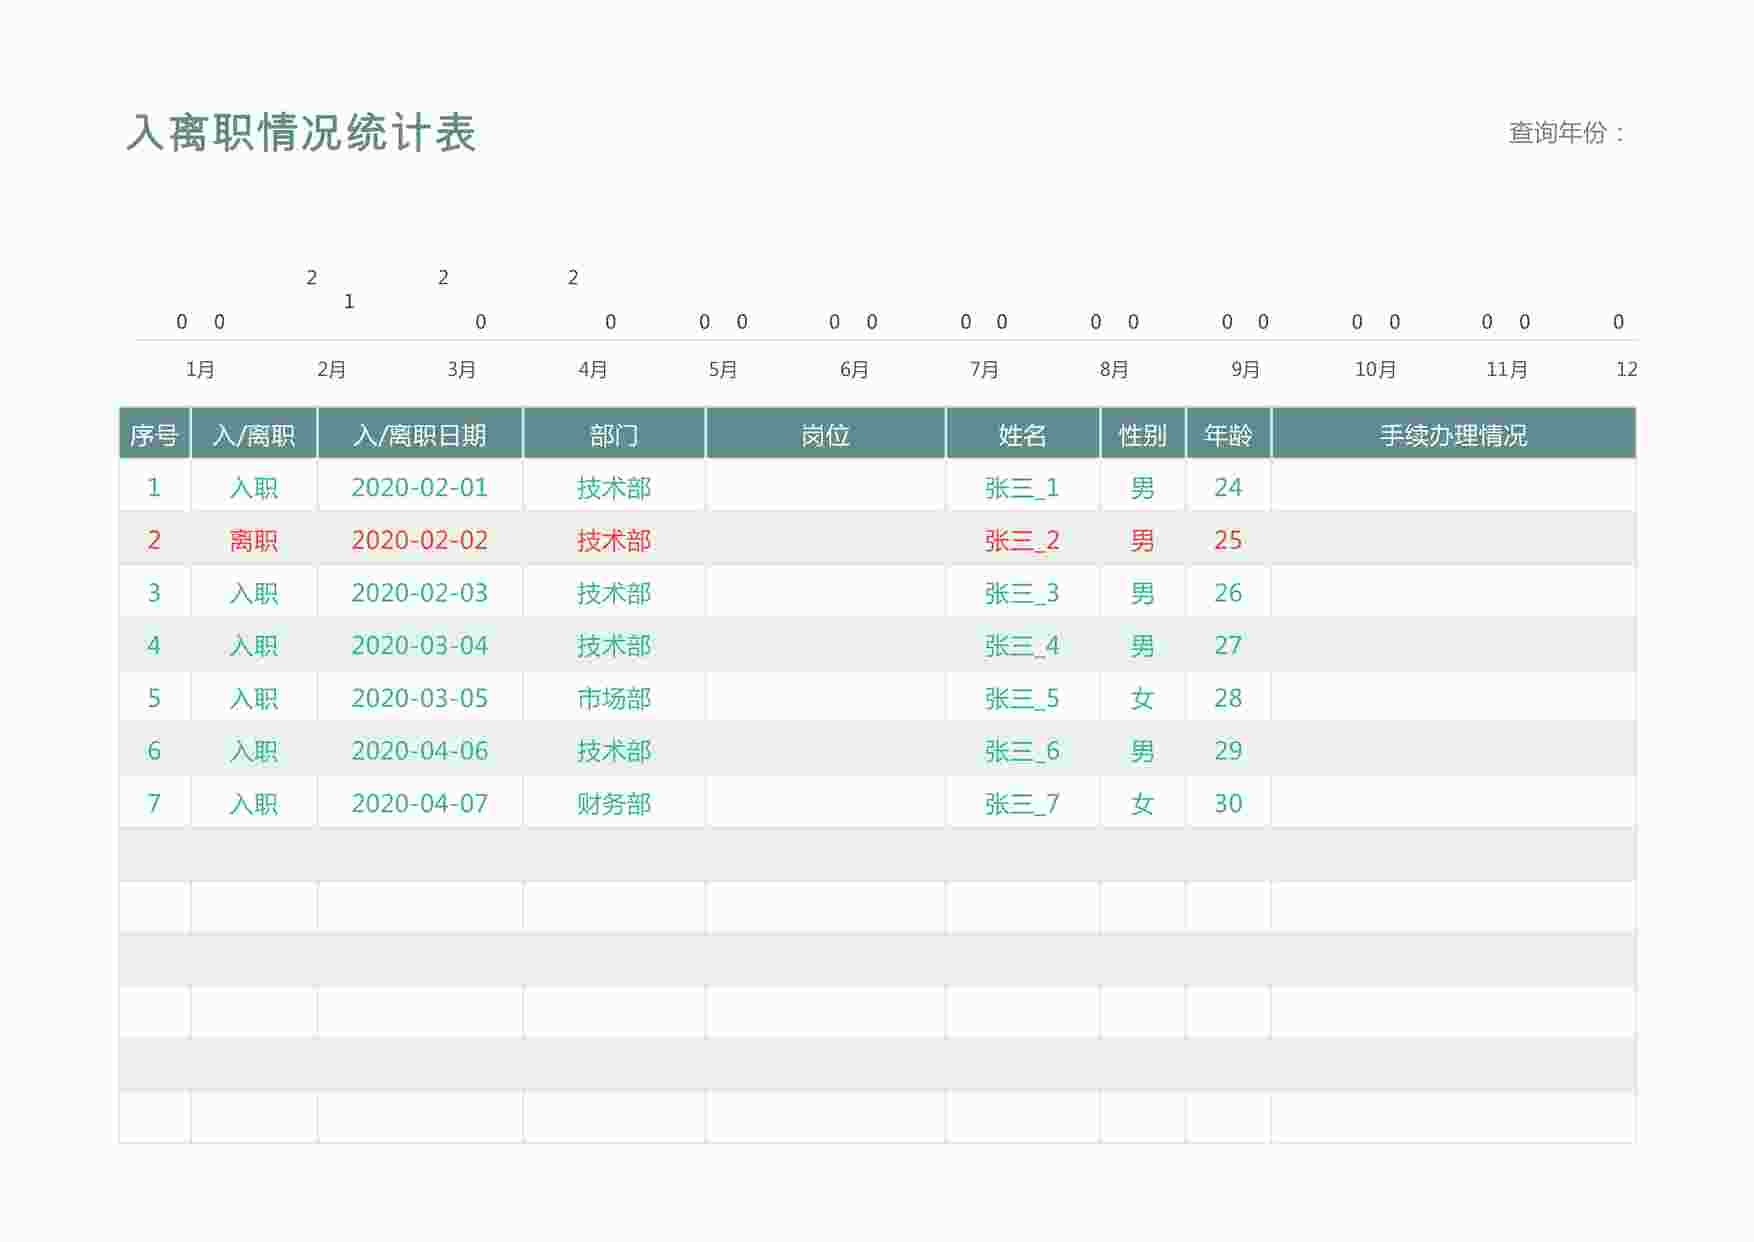Click the 1月 chart axis label

[200, 369]
